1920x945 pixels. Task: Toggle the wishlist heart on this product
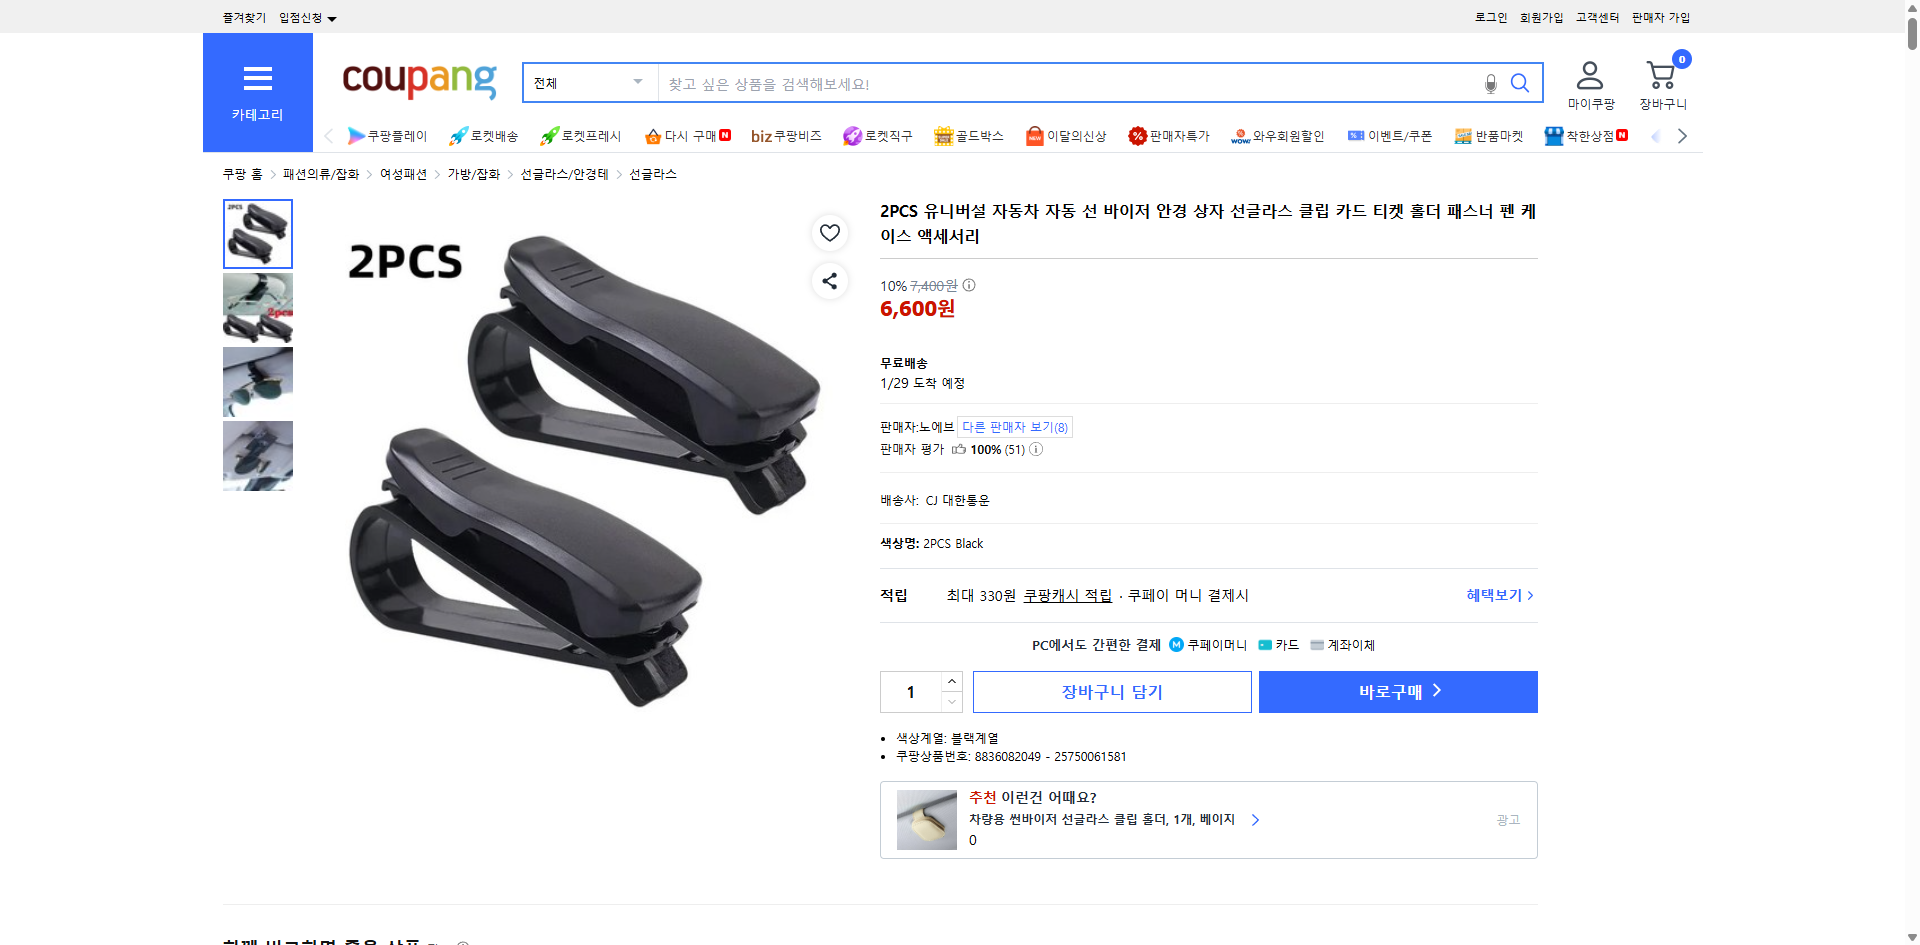829,233
